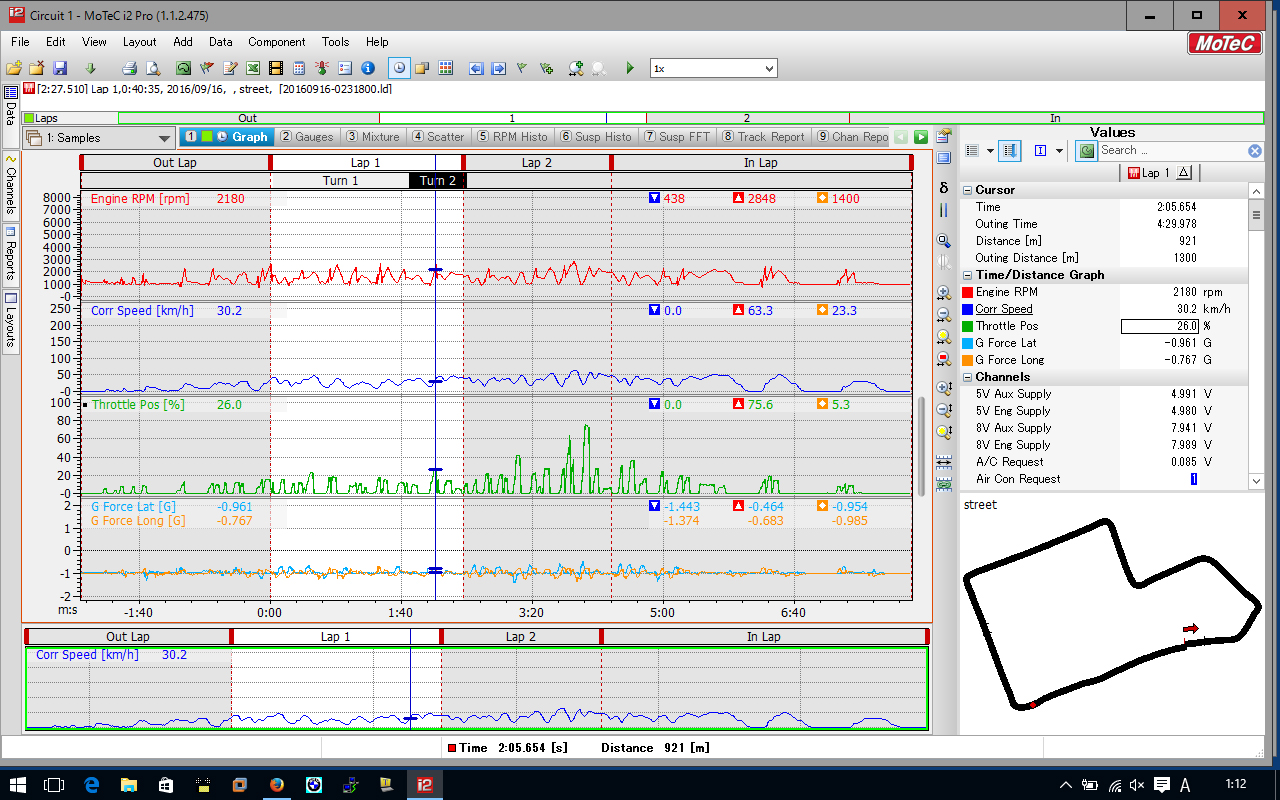Switch to the RPM Histo tab
Screen dimensions: 1280x800
pyautogui.click(x=512, y=137)
